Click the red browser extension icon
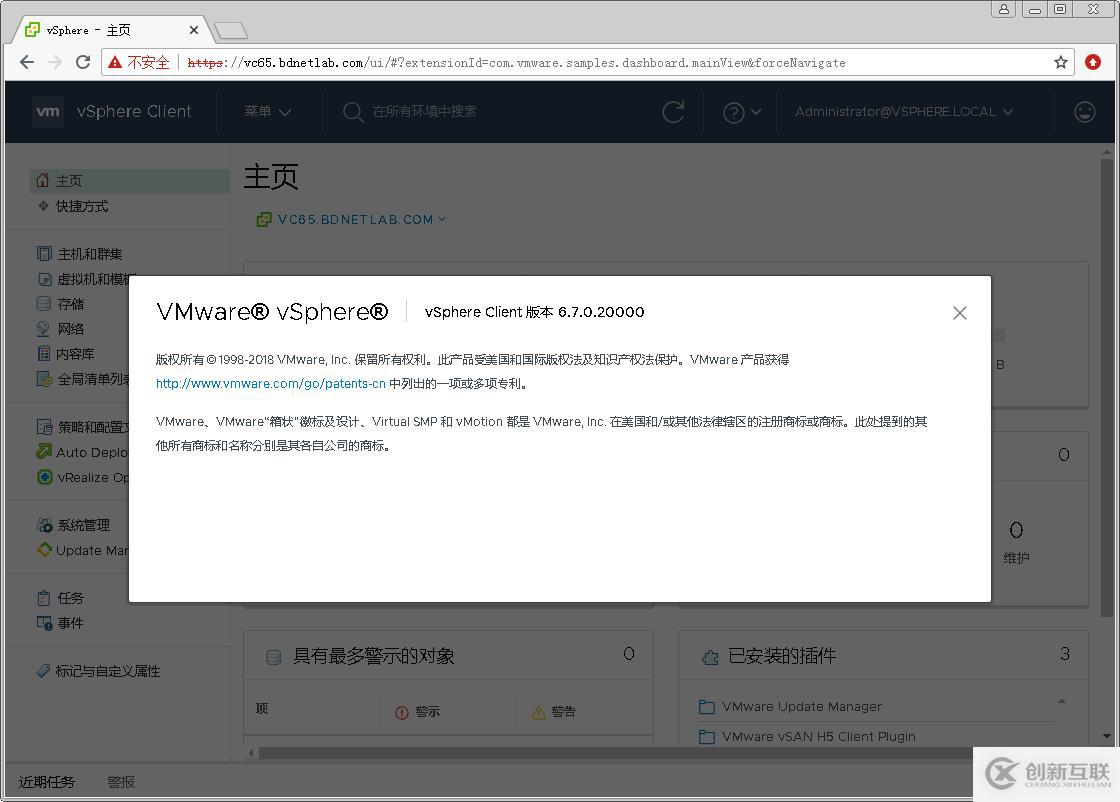 click(1093, 62)
